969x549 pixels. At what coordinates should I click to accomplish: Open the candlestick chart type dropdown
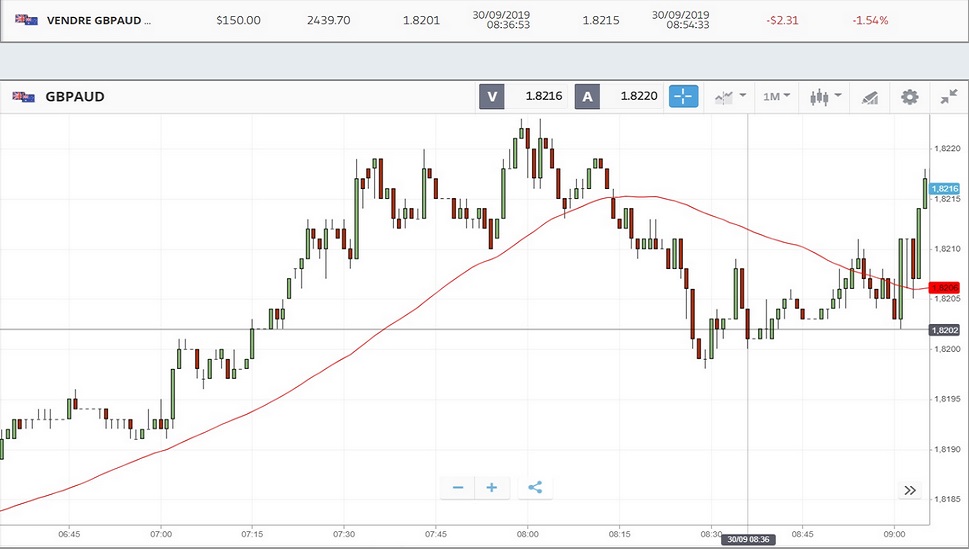tap(825, 96)
